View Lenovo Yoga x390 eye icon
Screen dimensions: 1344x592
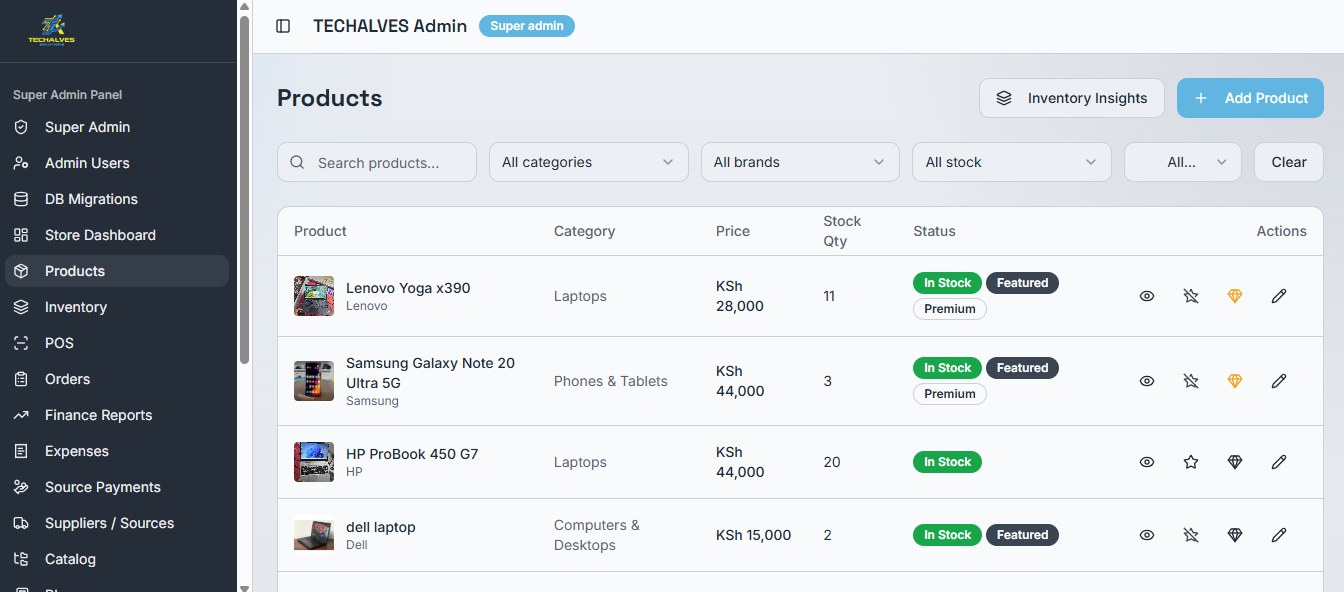(x=1147, y=296)
